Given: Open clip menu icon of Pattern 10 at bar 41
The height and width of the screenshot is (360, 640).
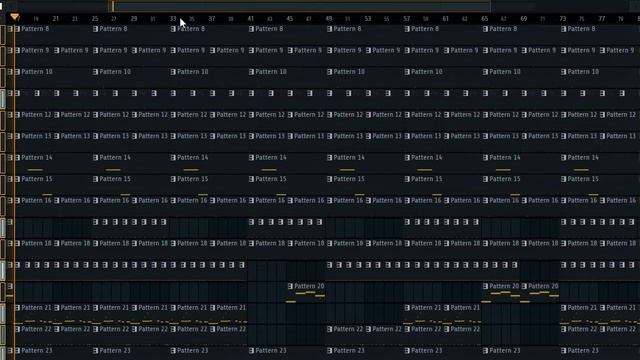Looking at the screenshot, I should (251, 72).
